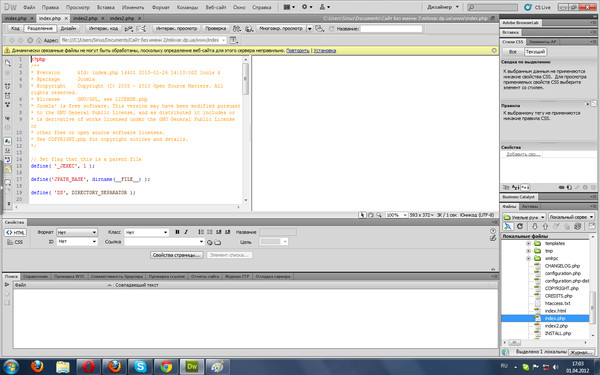Open the Формат dropdown in Properties
Screen dimensions: 600x375
77,232
